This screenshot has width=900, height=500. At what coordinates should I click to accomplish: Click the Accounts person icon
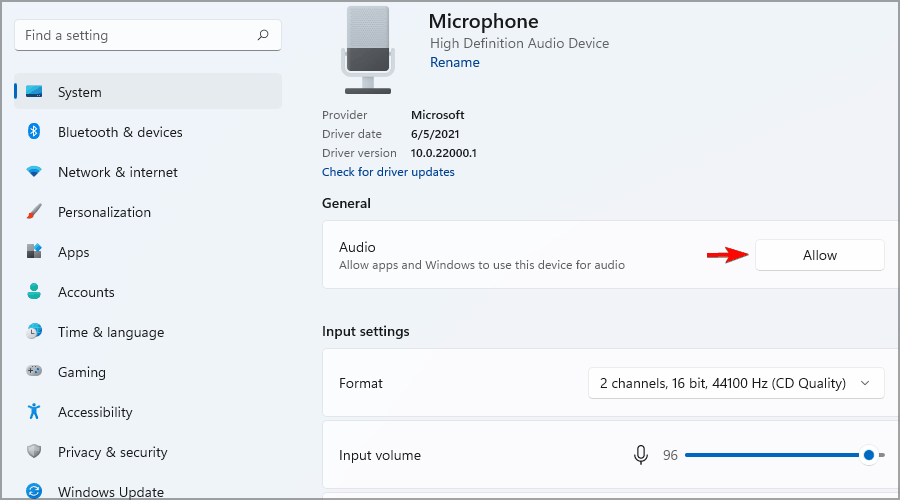click(x=34, y=291)
